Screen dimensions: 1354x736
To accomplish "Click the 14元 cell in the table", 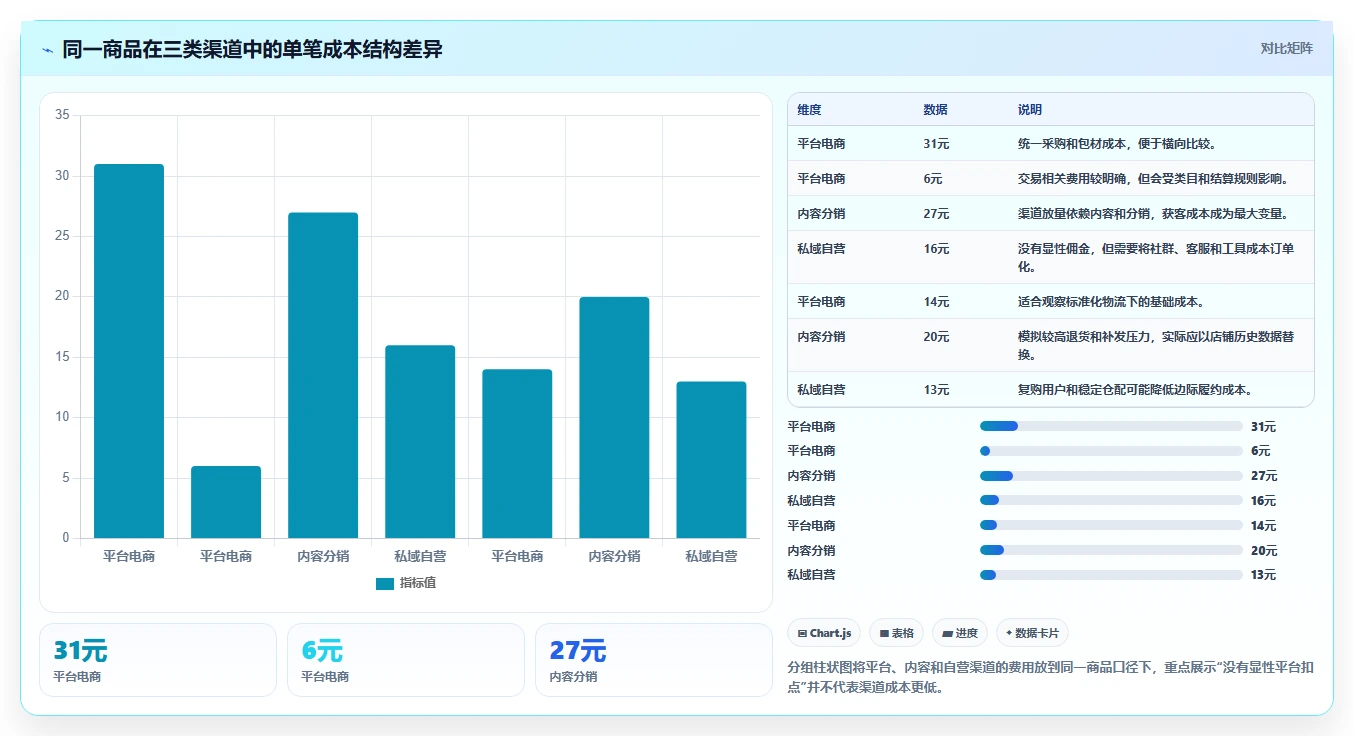I will coord(936,302).
